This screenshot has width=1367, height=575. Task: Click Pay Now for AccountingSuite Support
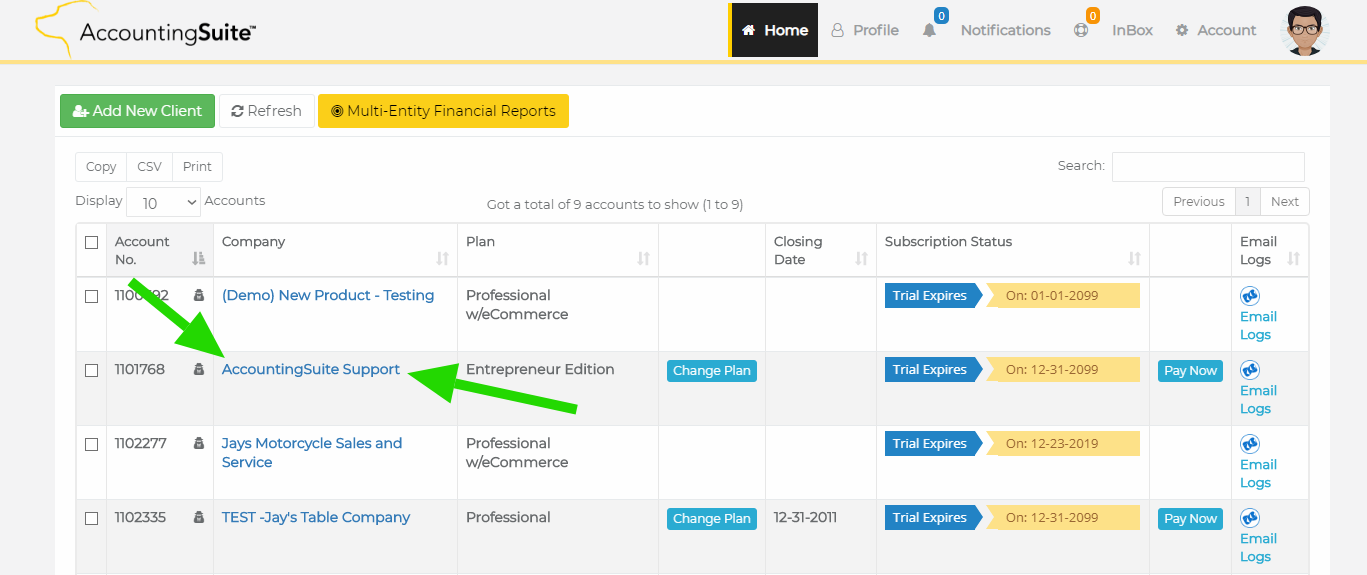click(1190, 371)
